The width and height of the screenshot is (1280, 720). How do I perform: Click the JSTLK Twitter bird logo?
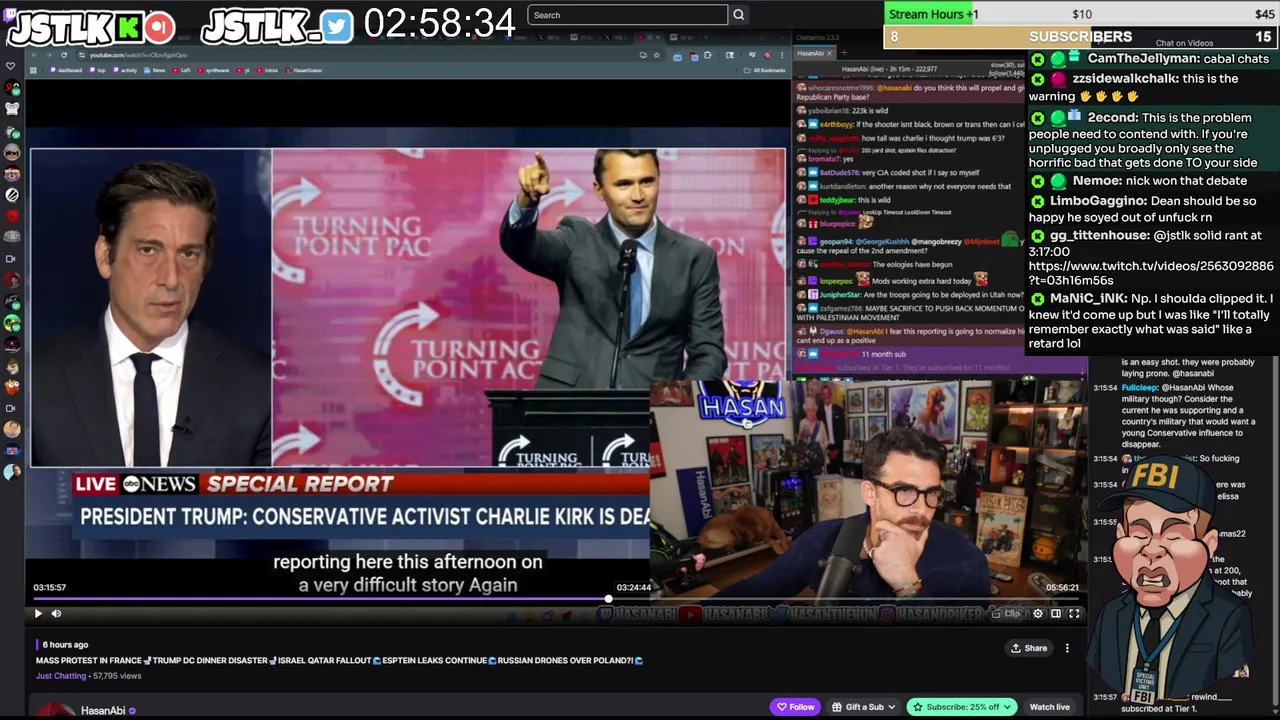click(337, 27)
